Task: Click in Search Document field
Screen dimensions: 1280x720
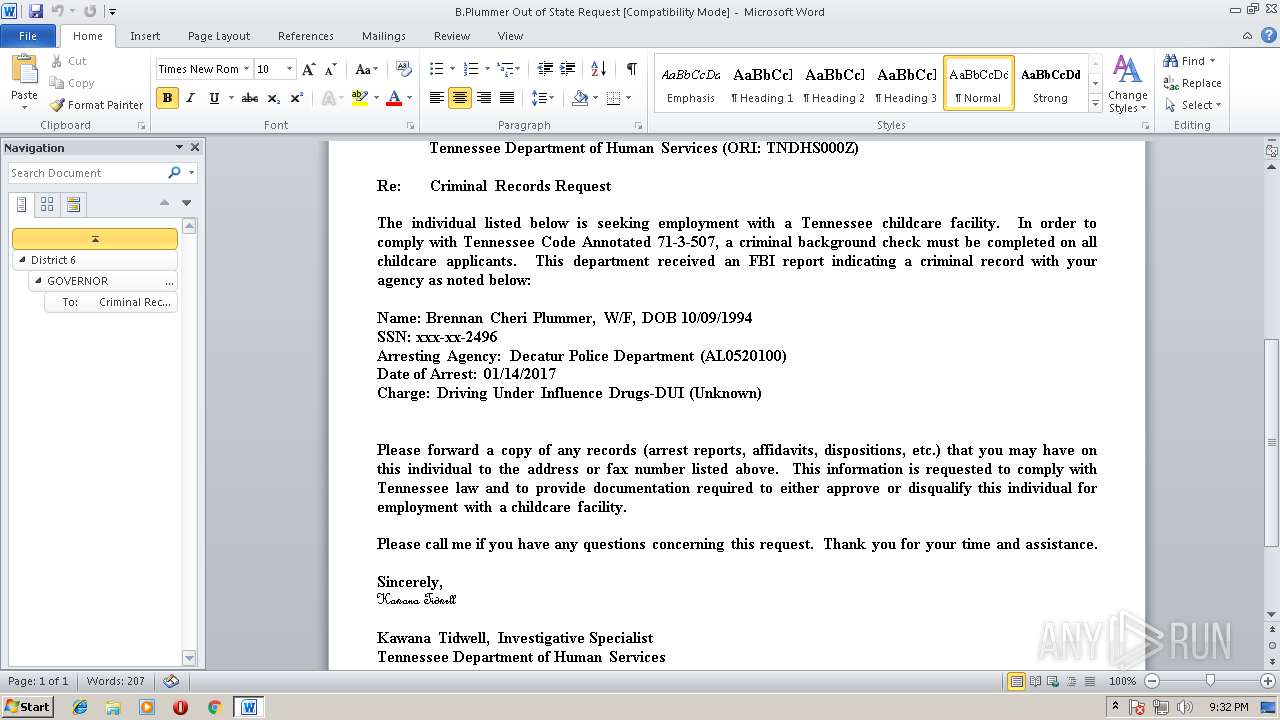Action: point(88,173)
